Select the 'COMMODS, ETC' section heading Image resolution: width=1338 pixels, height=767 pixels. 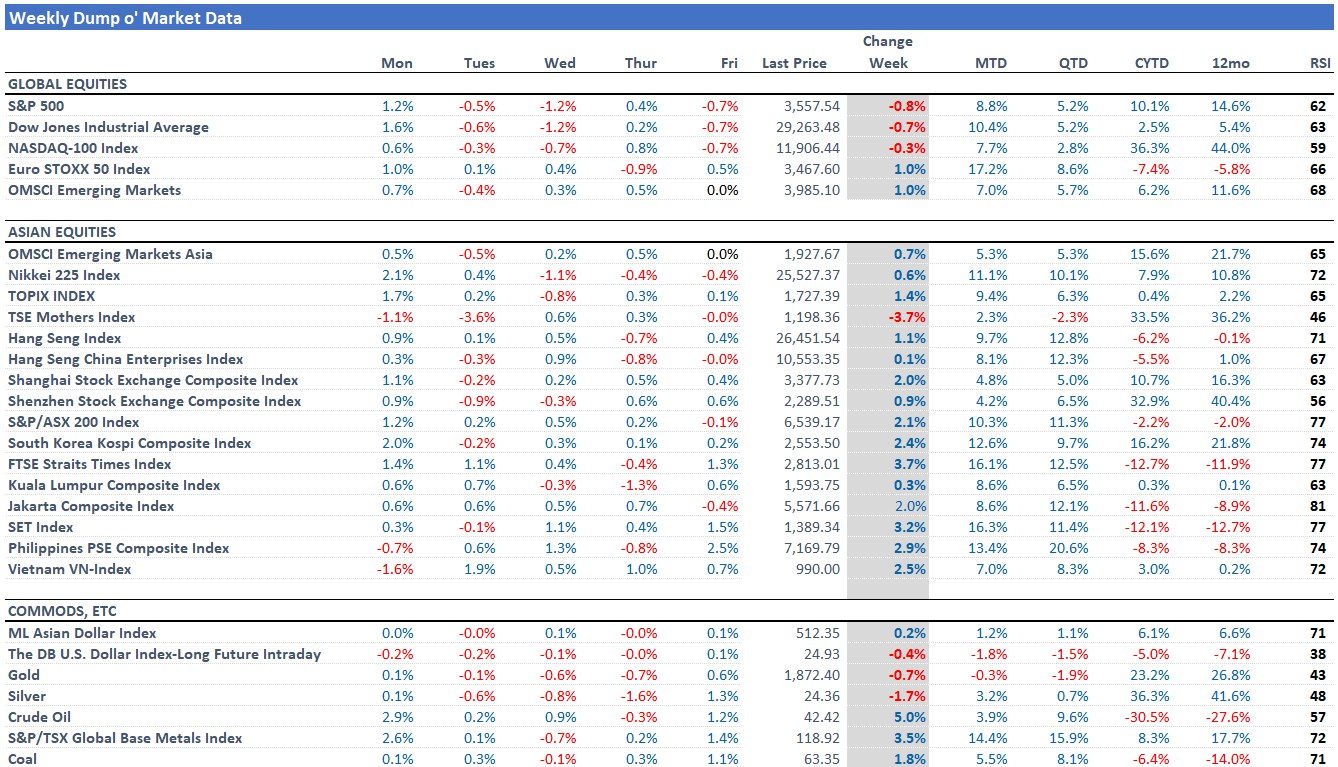pos(61,611)
